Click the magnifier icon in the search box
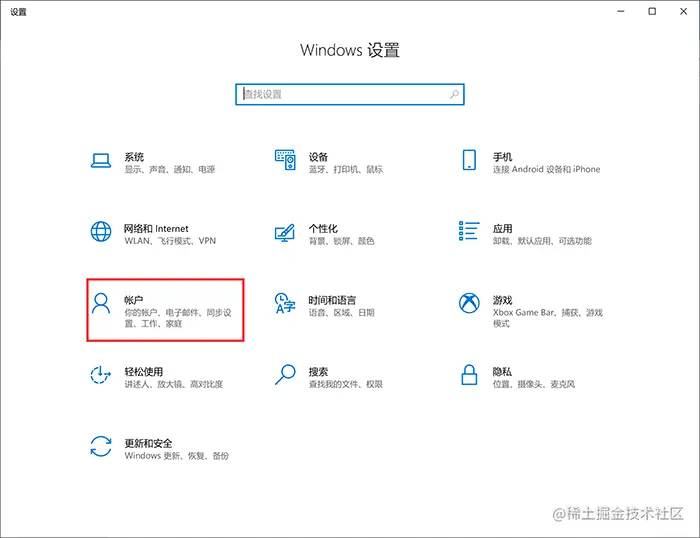Screen dimensions: 700x538 click(454, 94)
